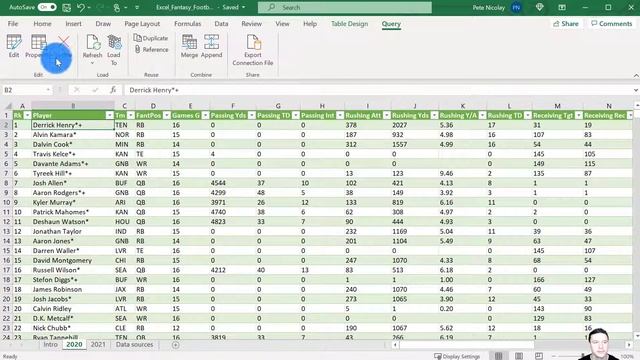Click the Duplicate query button
640x360 pixels.
point(151,38)
